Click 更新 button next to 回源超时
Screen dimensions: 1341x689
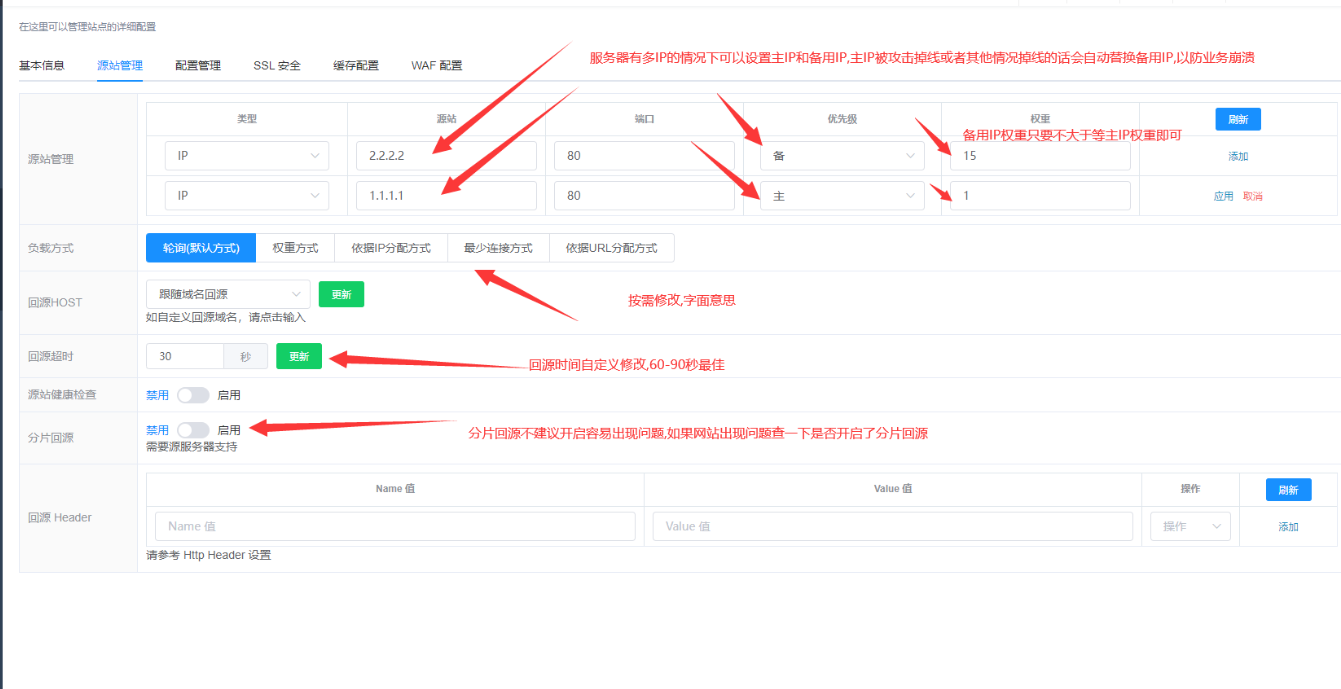(x=299, y=356)
